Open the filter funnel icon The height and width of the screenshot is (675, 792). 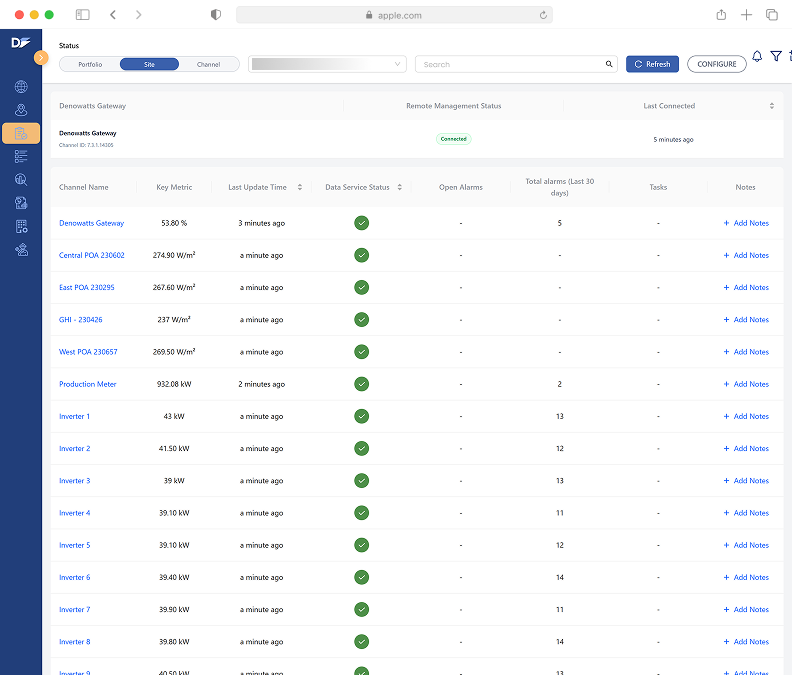click(776, 57)
